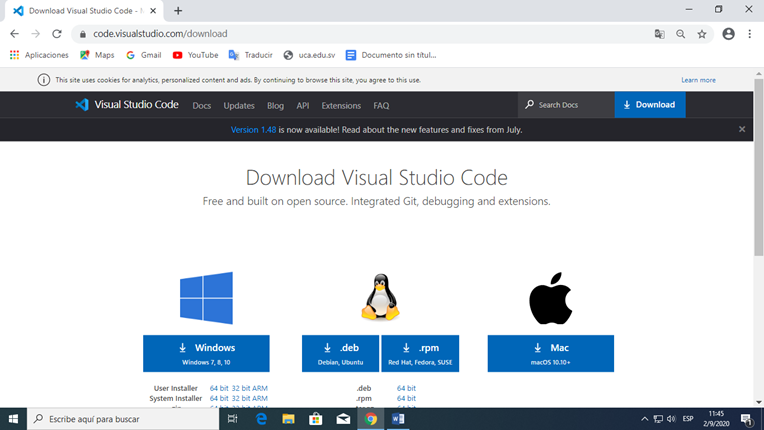Click the ESP language indicator
Viewport: 764px width, 430px height.
pos(688,419)
